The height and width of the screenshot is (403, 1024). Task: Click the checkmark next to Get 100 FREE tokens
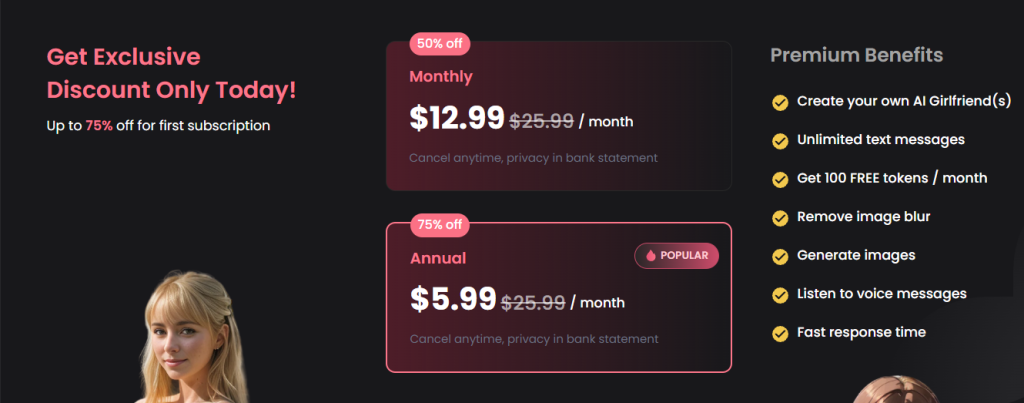coord(779,179)
